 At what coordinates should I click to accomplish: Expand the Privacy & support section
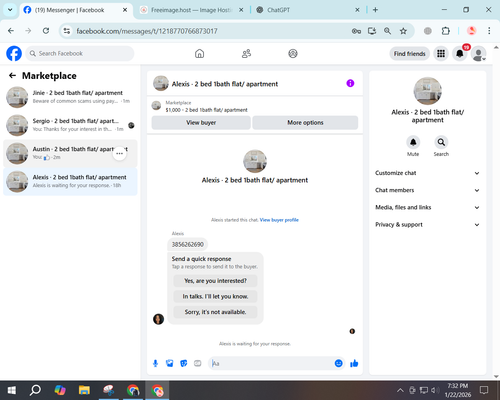coord(427,225)
